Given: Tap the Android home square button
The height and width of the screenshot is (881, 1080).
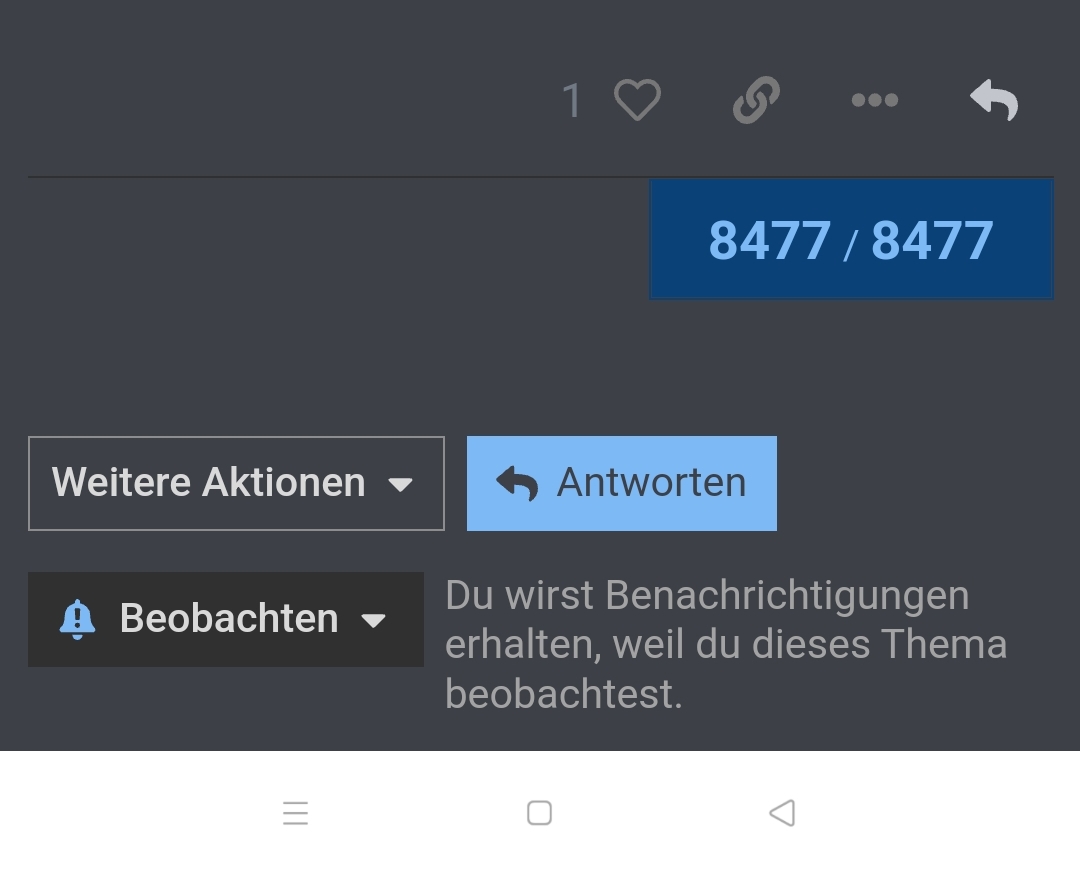Looking at the screenshot, I should 539,813.
